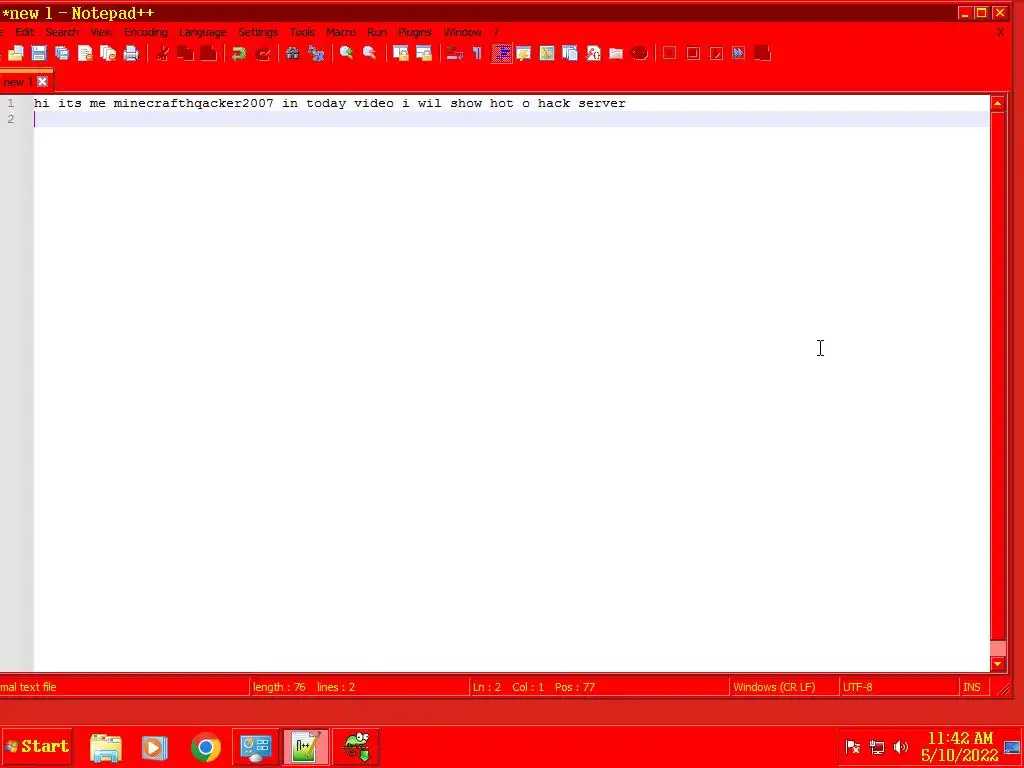Open the Encoding menu
Viewport: 1024px width, 768px height.
point(146,32)
